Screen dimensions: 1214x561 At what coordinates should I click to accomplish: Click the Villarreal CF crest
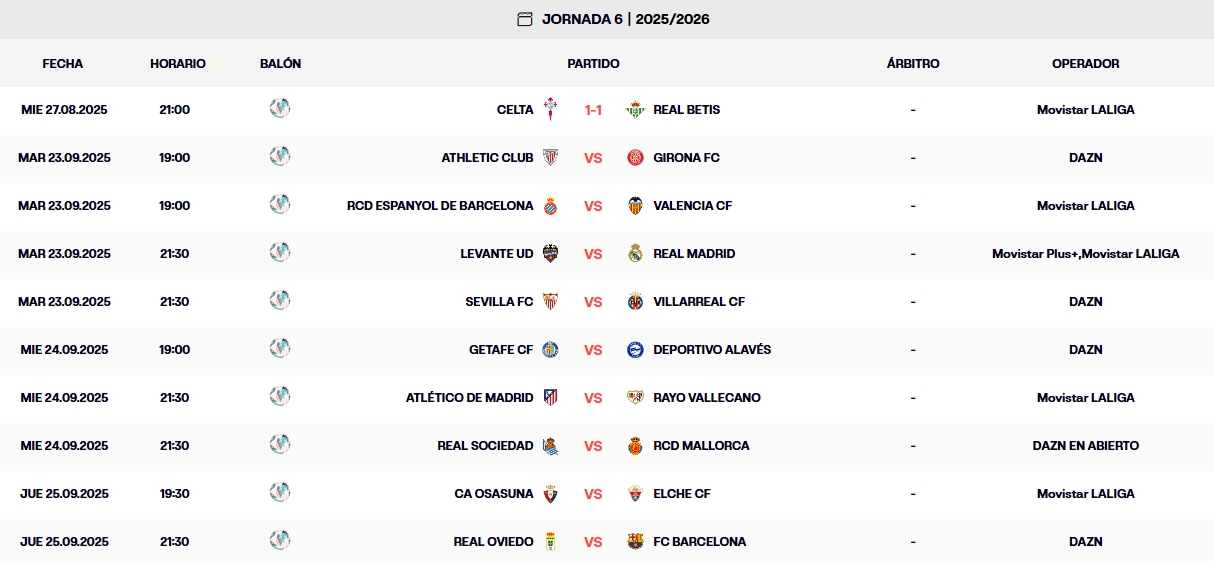pyautogui.click(x=635, y=301)
